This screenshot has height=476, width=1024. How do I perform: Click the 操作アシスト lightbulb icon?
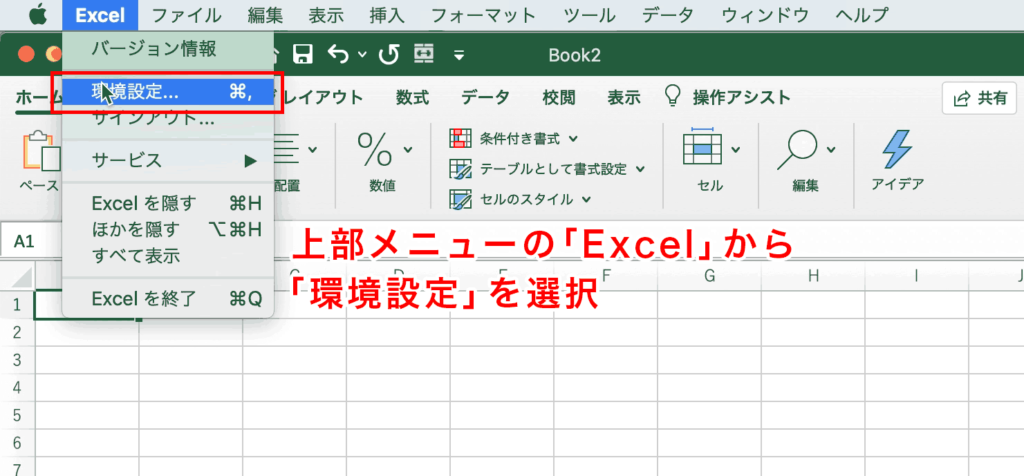pyautogui.click(x=673, y=96)
